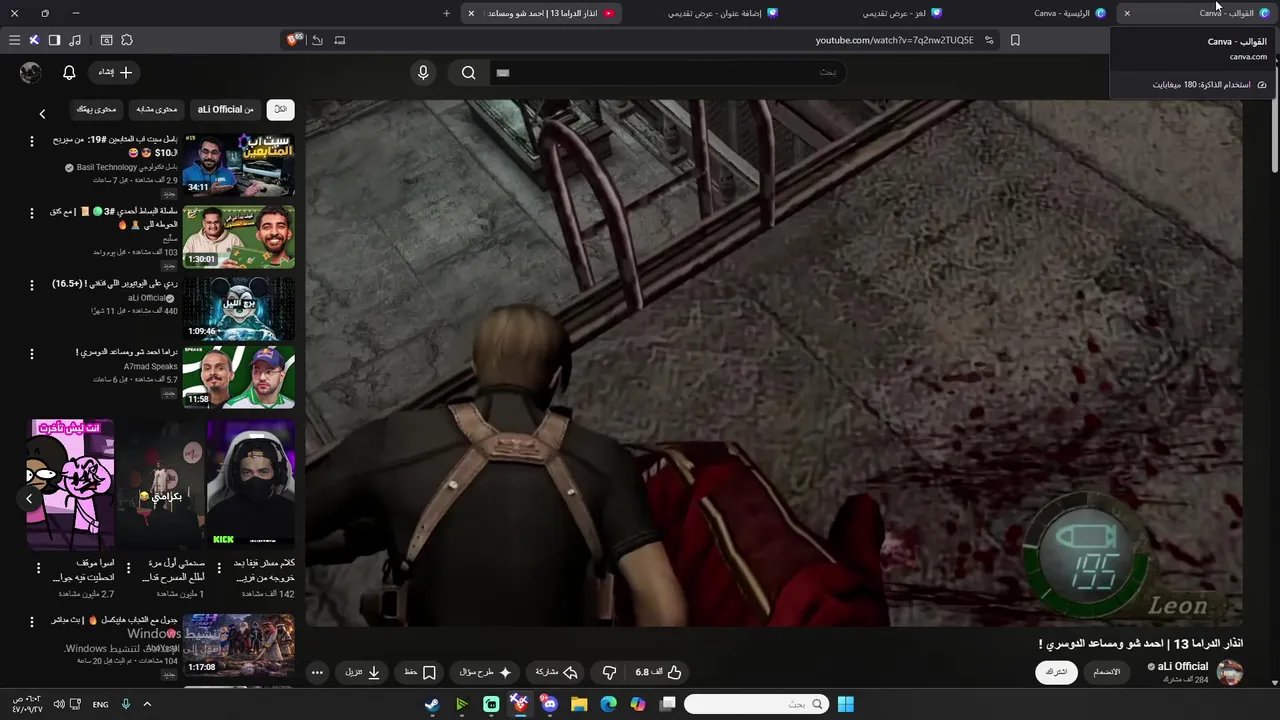Open the 1:30:01 video thumbnail

238,237
